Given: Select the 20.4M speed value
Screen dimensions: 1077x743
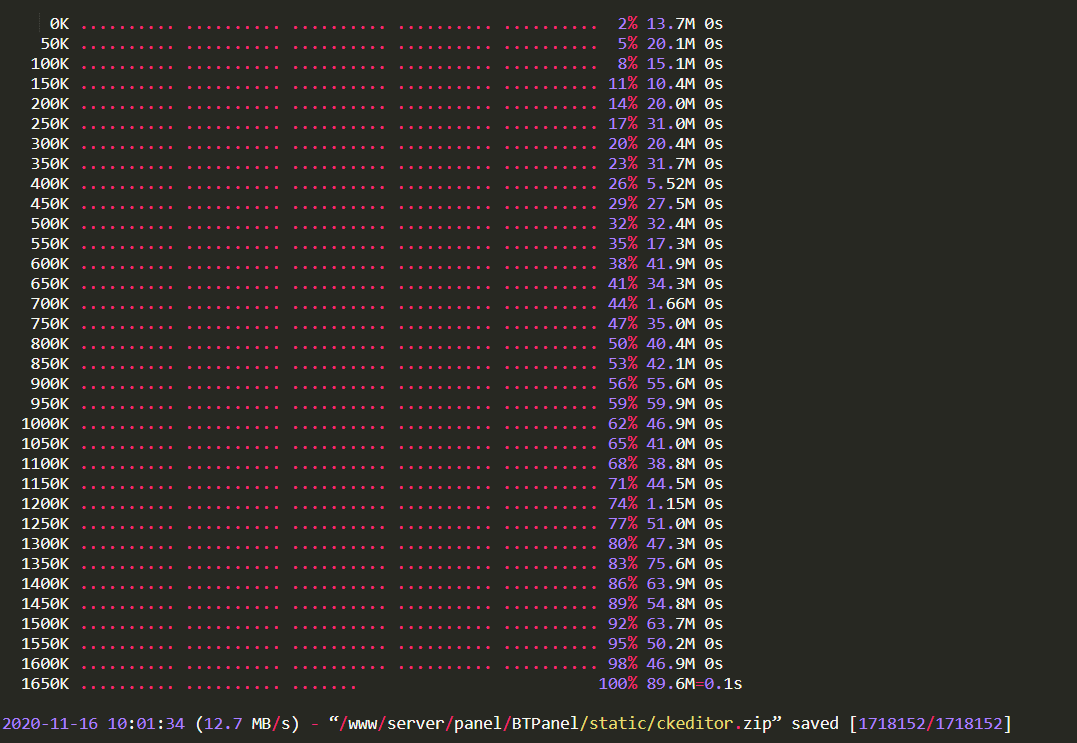Looking at the screenshot, I should [x=670, y=144].
